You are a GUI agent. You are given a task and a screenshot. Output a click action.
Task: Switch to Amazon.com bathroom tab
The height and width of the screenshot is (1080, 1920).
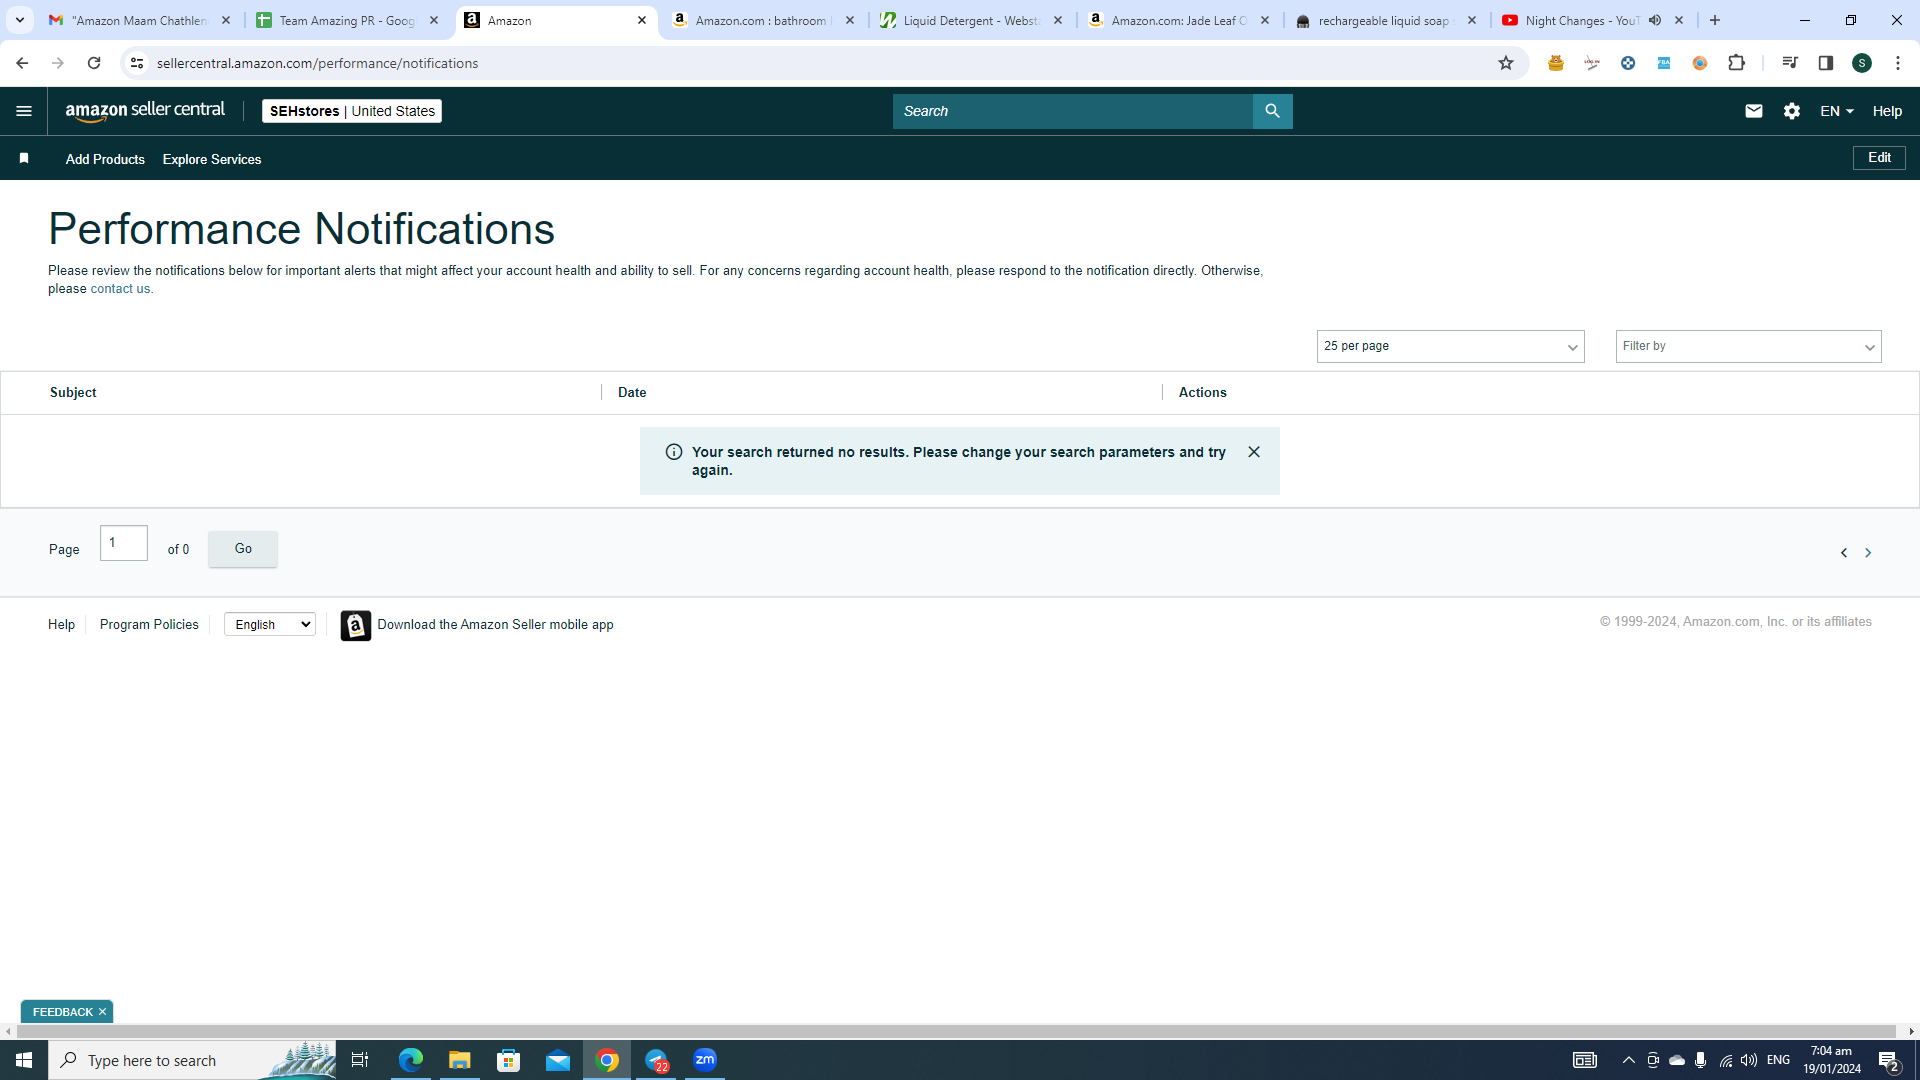[x=764, y=20]
